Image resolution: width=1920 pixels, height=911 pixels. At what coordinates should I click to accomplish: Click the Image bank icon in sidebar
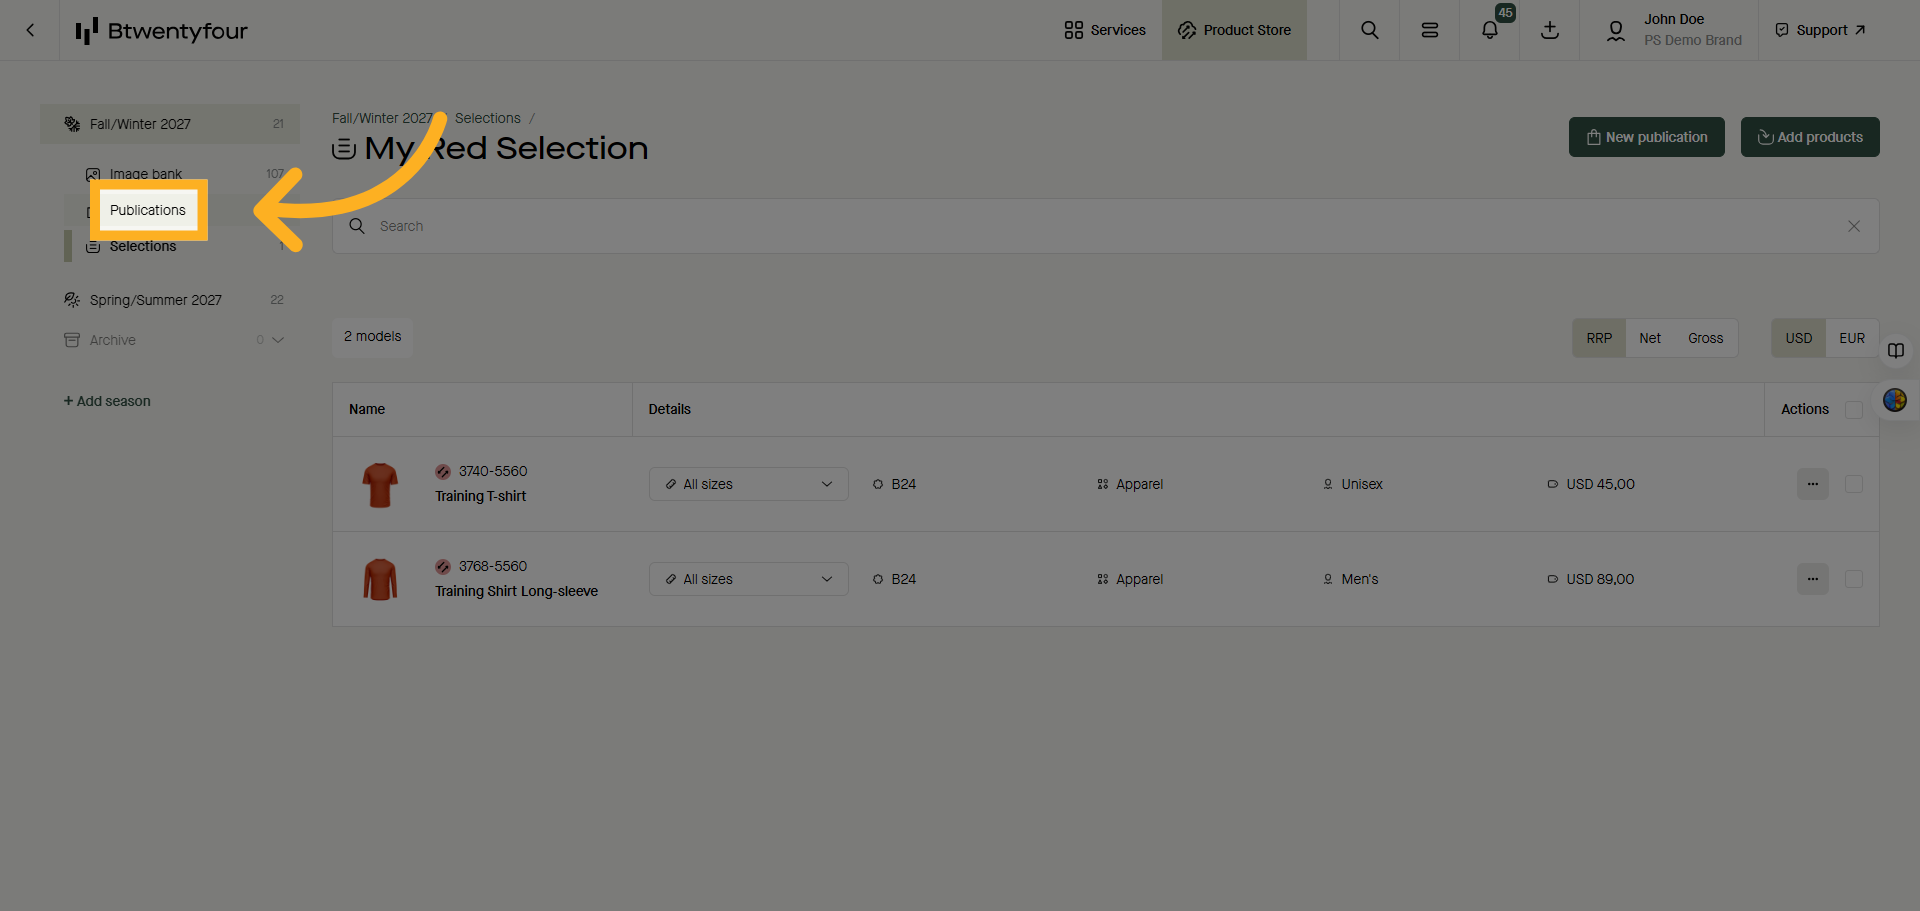(x=92, y=173)
